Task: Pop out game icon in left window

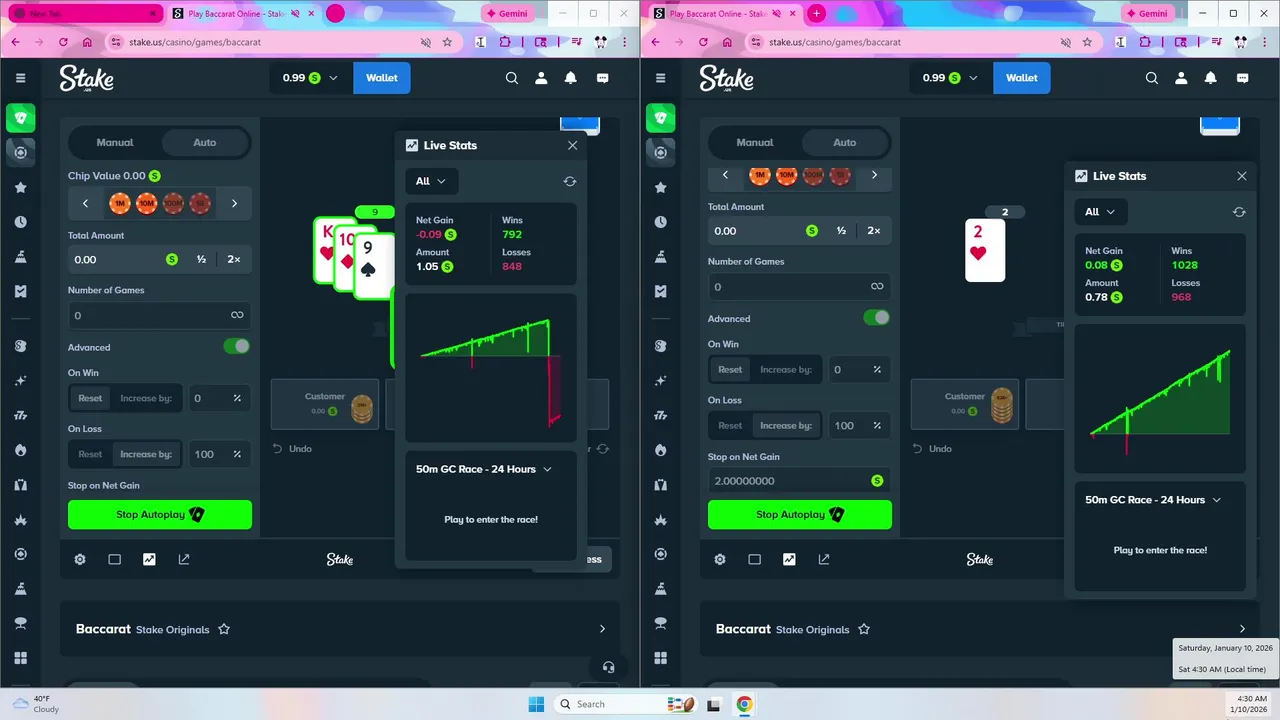Action: pyautogui.click(x=184, y=559)
